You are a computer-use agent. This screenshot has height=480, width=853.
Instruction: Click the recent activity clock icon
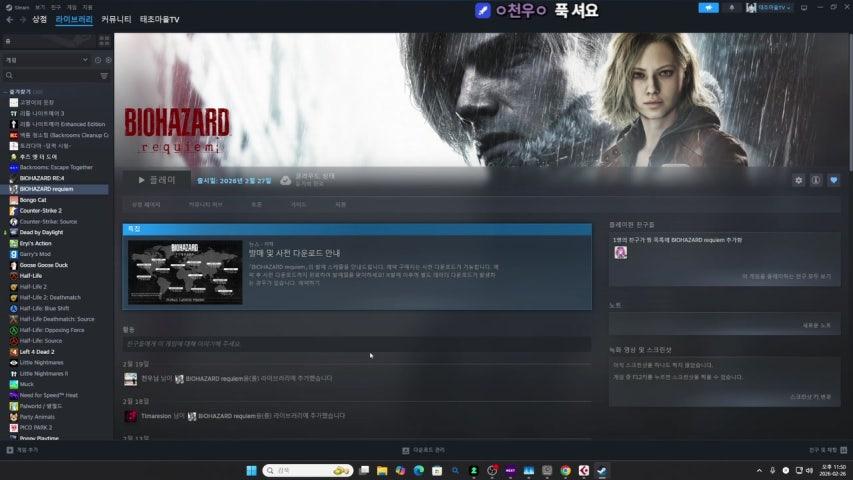coord(98,60)
